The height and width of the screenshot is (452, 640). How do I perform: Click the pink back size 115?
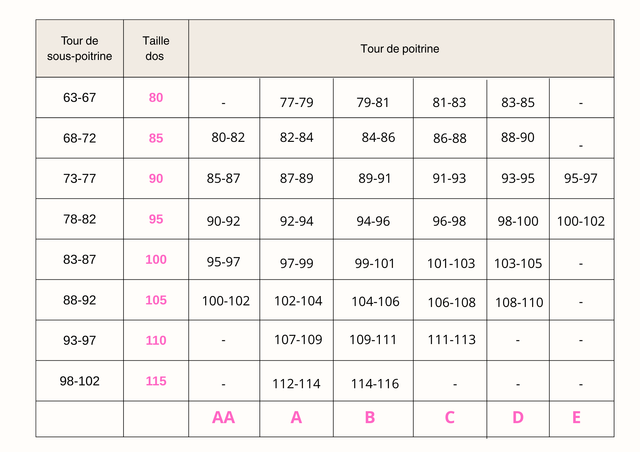coord(156,381)
